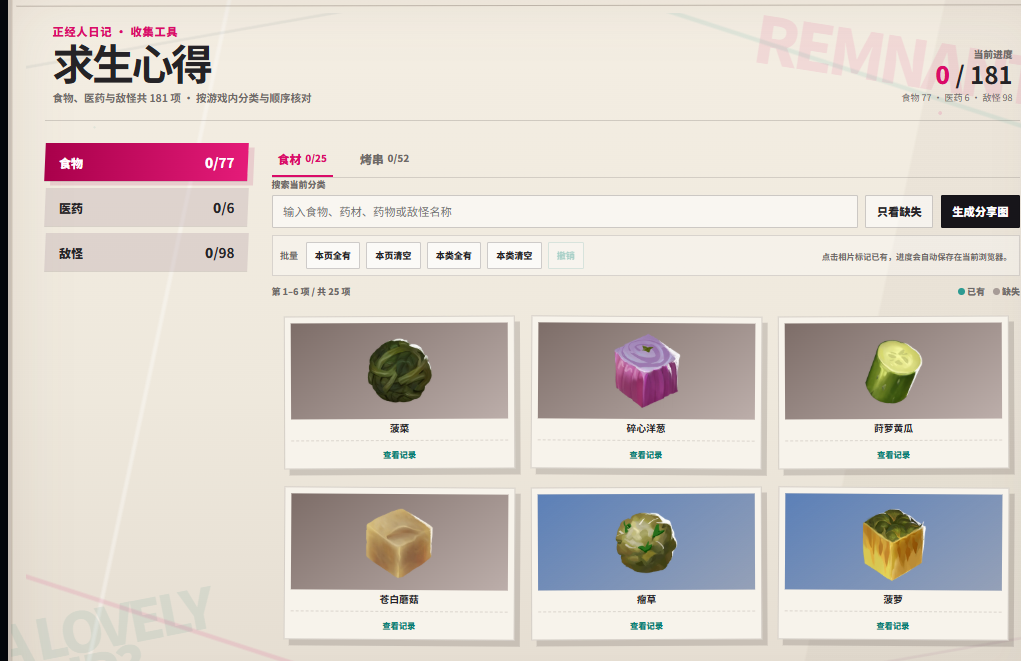The image size is (1021, 661).
Task: Open 查看记录 under 菠菜
Action: (399, 455)
